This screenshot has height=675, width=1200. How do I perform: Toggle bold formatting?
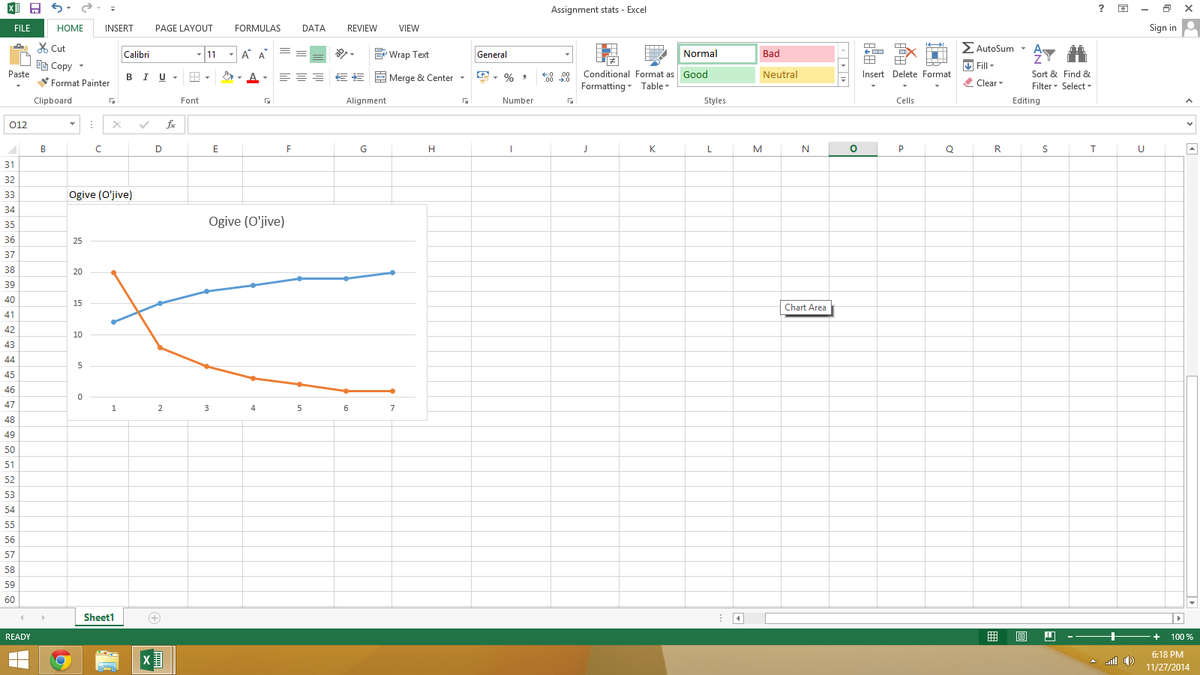click(130, 77)
